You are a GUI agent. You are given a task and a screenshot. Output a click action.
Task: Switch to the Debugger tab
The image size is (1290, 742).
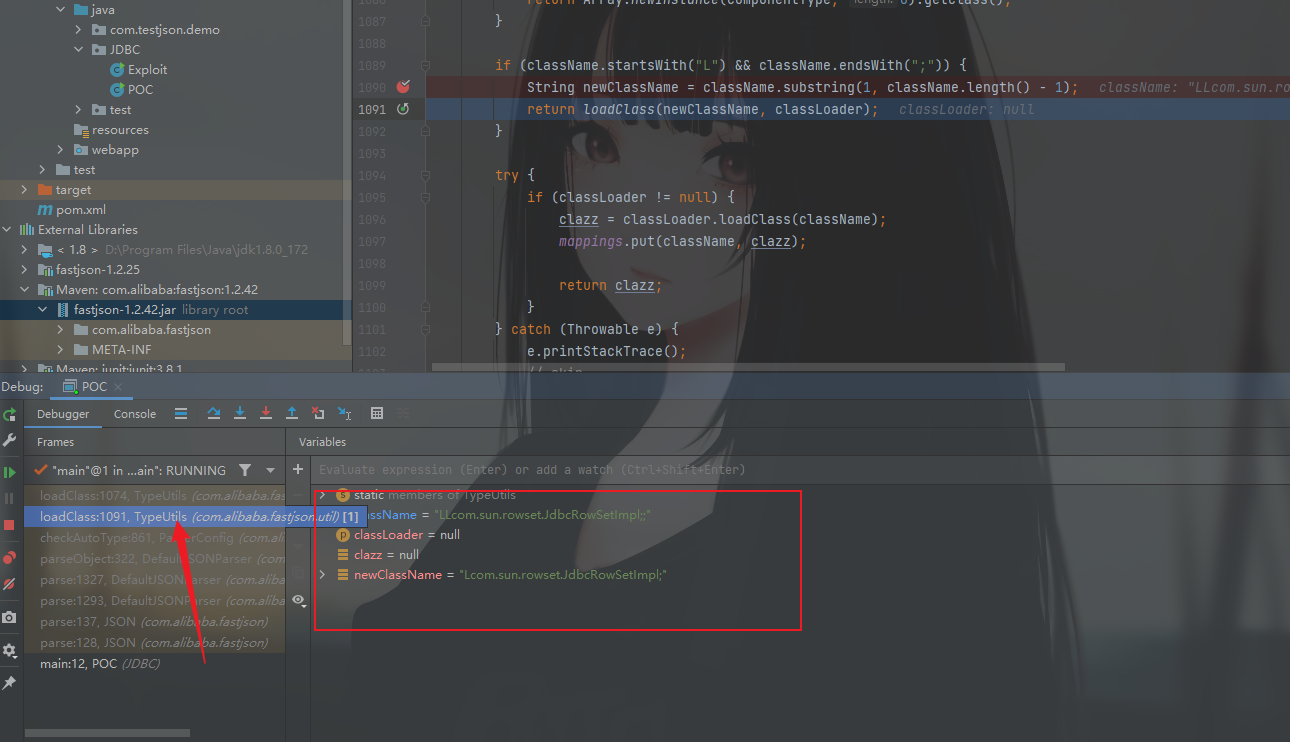point(63,414)
